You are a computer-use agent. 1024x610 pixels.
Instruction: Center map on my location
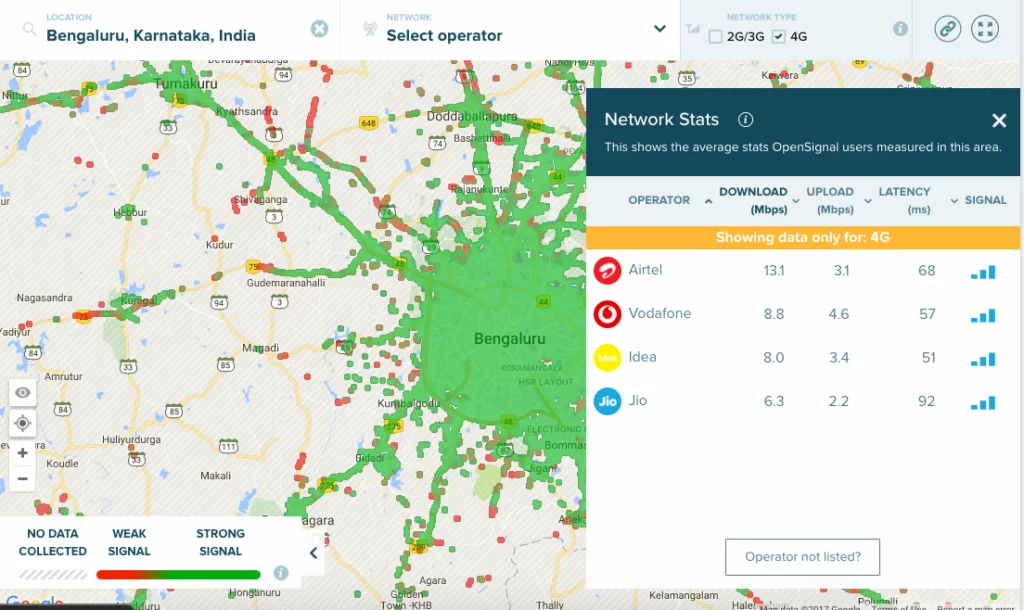[x=23, y=423]
